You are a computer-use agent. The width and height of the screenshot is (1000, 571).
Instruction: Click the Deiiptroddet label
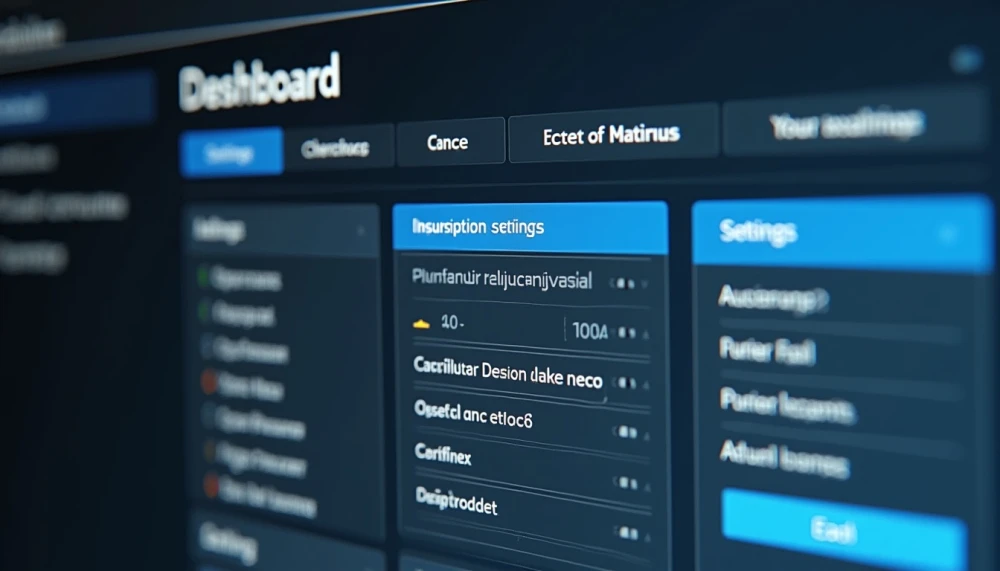point(456,501)
